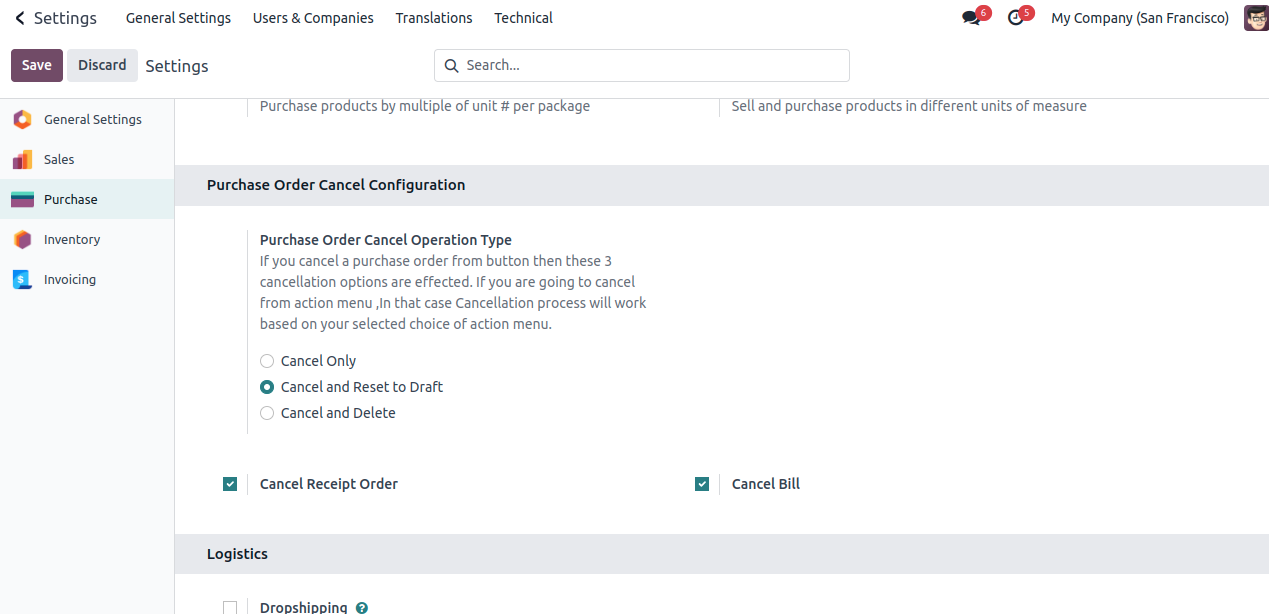Open the Users & Companies menu
Viewport: 1269px width, 614px height.
(x=313, y=18)
